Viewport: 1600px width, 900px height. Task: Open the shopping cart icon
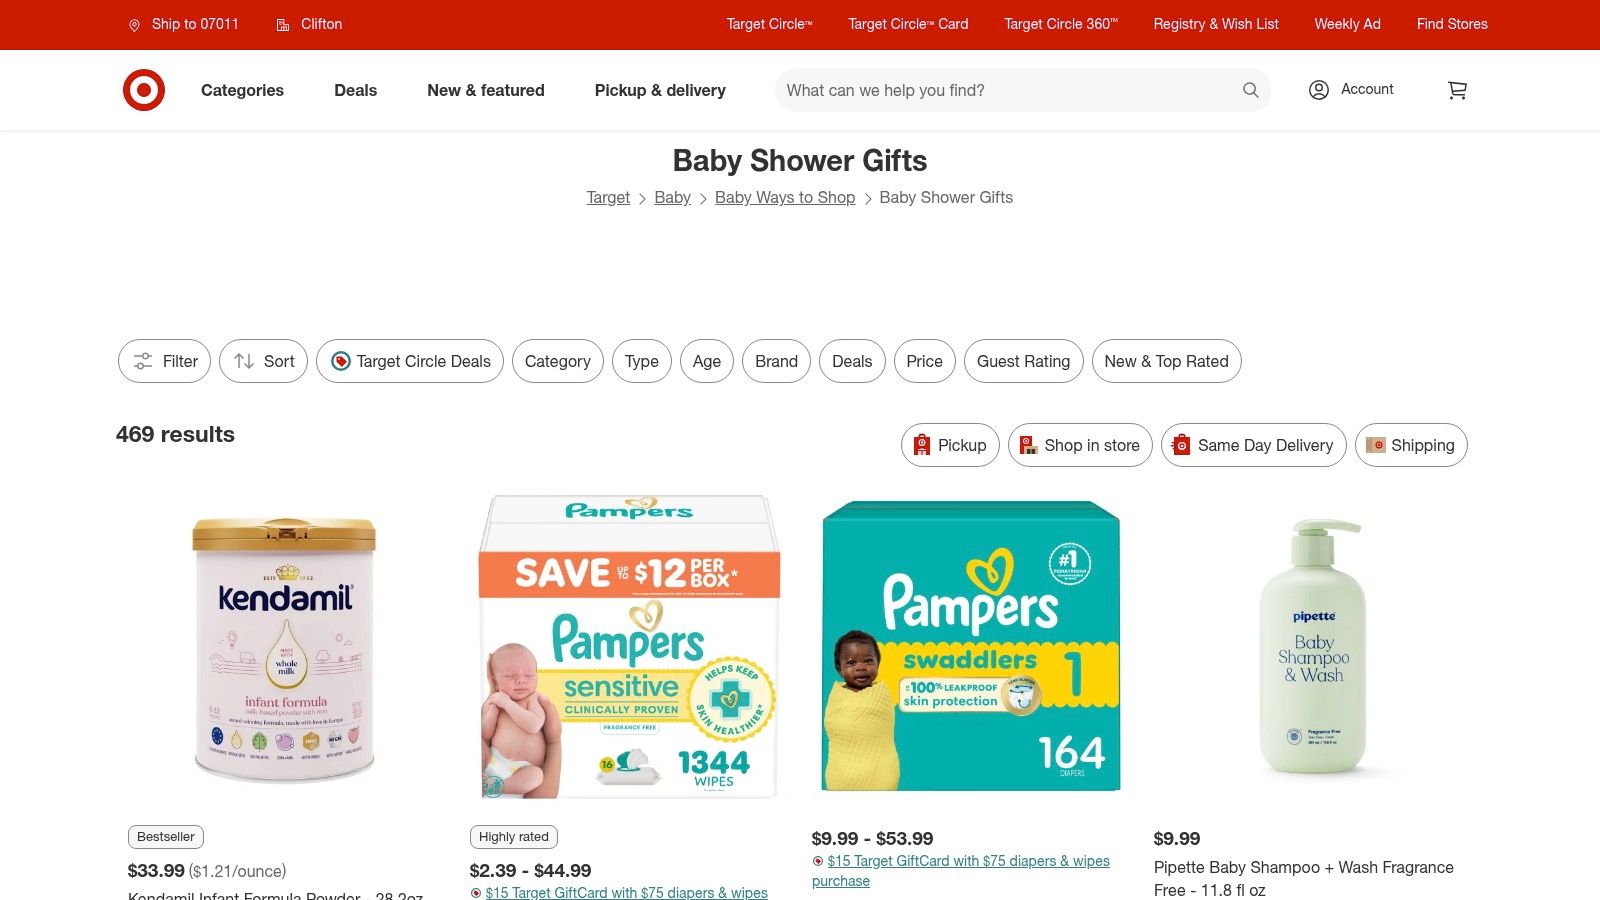[1457, 90]
